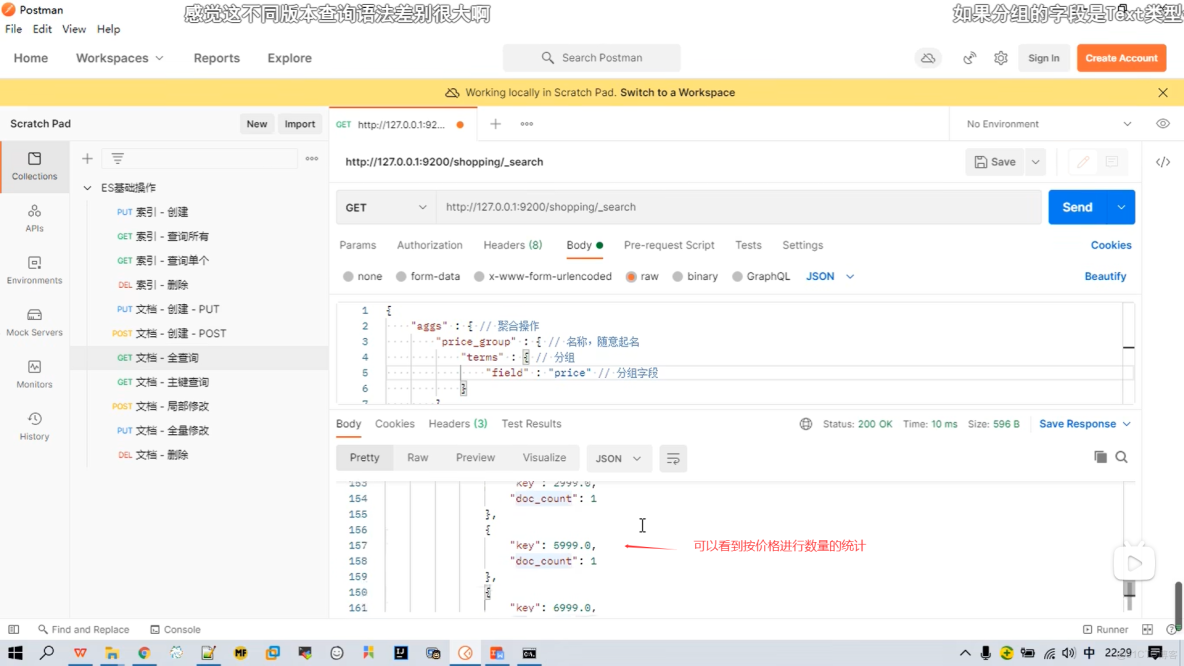
Task: Click the Search Postman input field
Action: (x=590, y=58)
